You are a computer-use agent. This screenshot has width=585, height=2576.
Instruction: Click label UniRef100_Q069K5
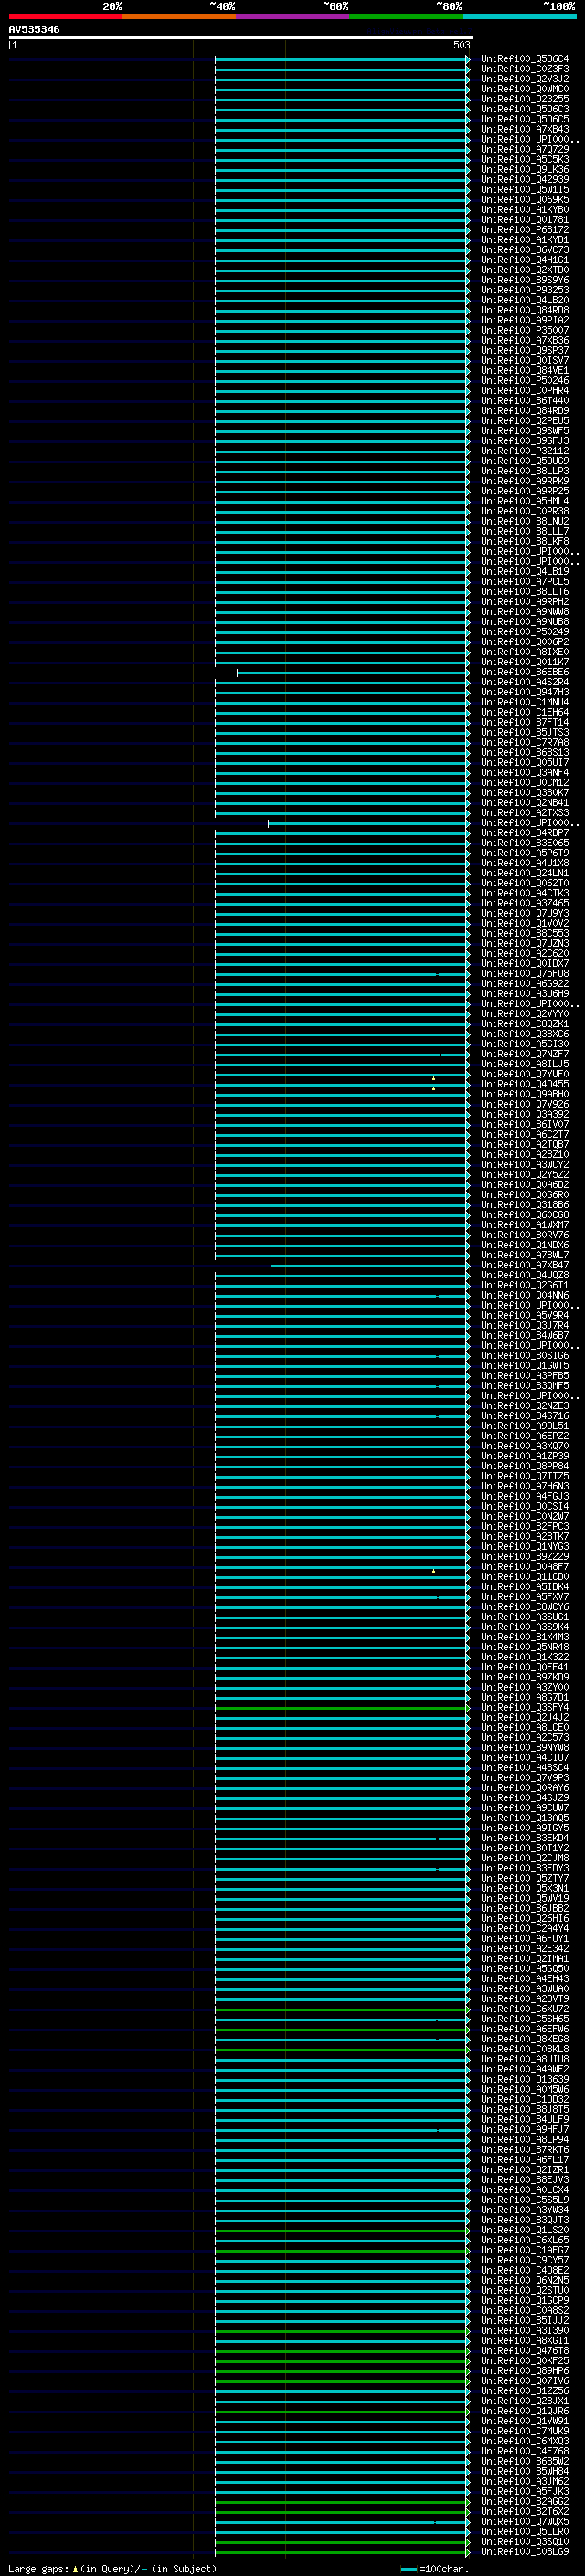tap(524, 200)
